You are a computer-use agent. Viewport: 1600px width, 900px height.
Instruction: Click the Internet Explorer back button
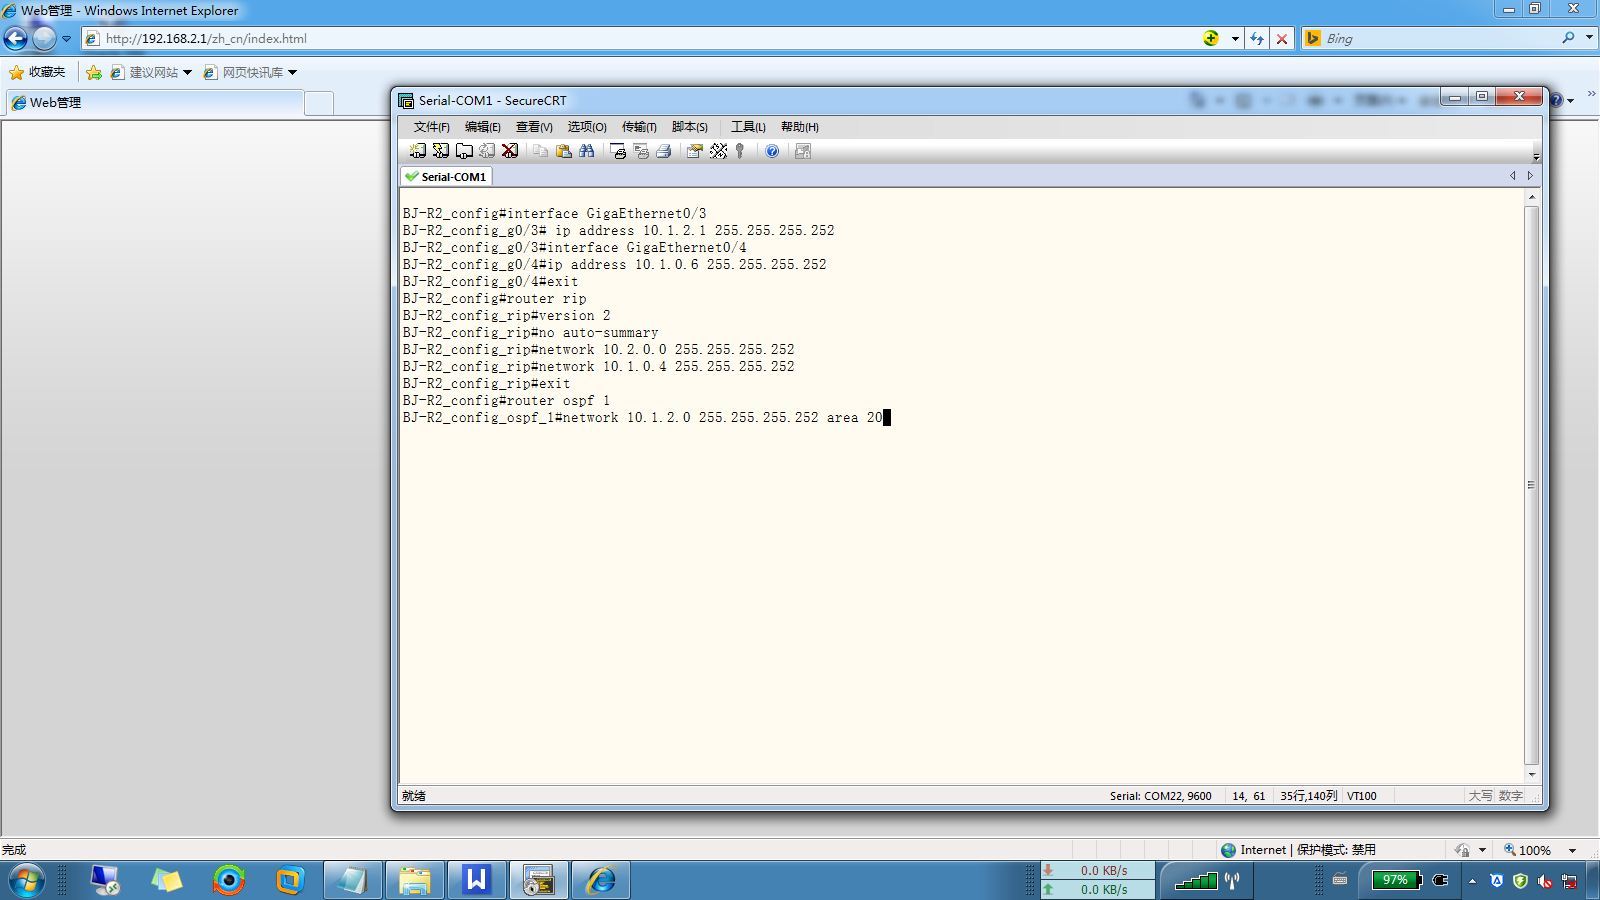click(16, 38)
